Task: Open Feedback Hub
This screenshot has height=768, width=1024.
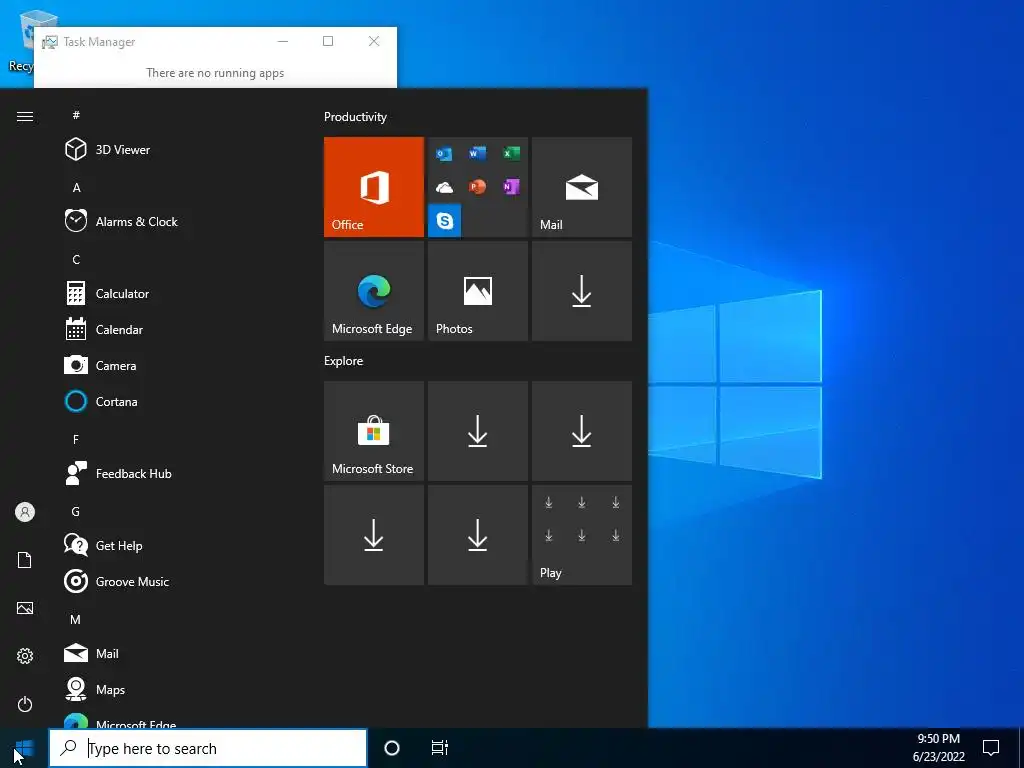Action: click(176, 473)
